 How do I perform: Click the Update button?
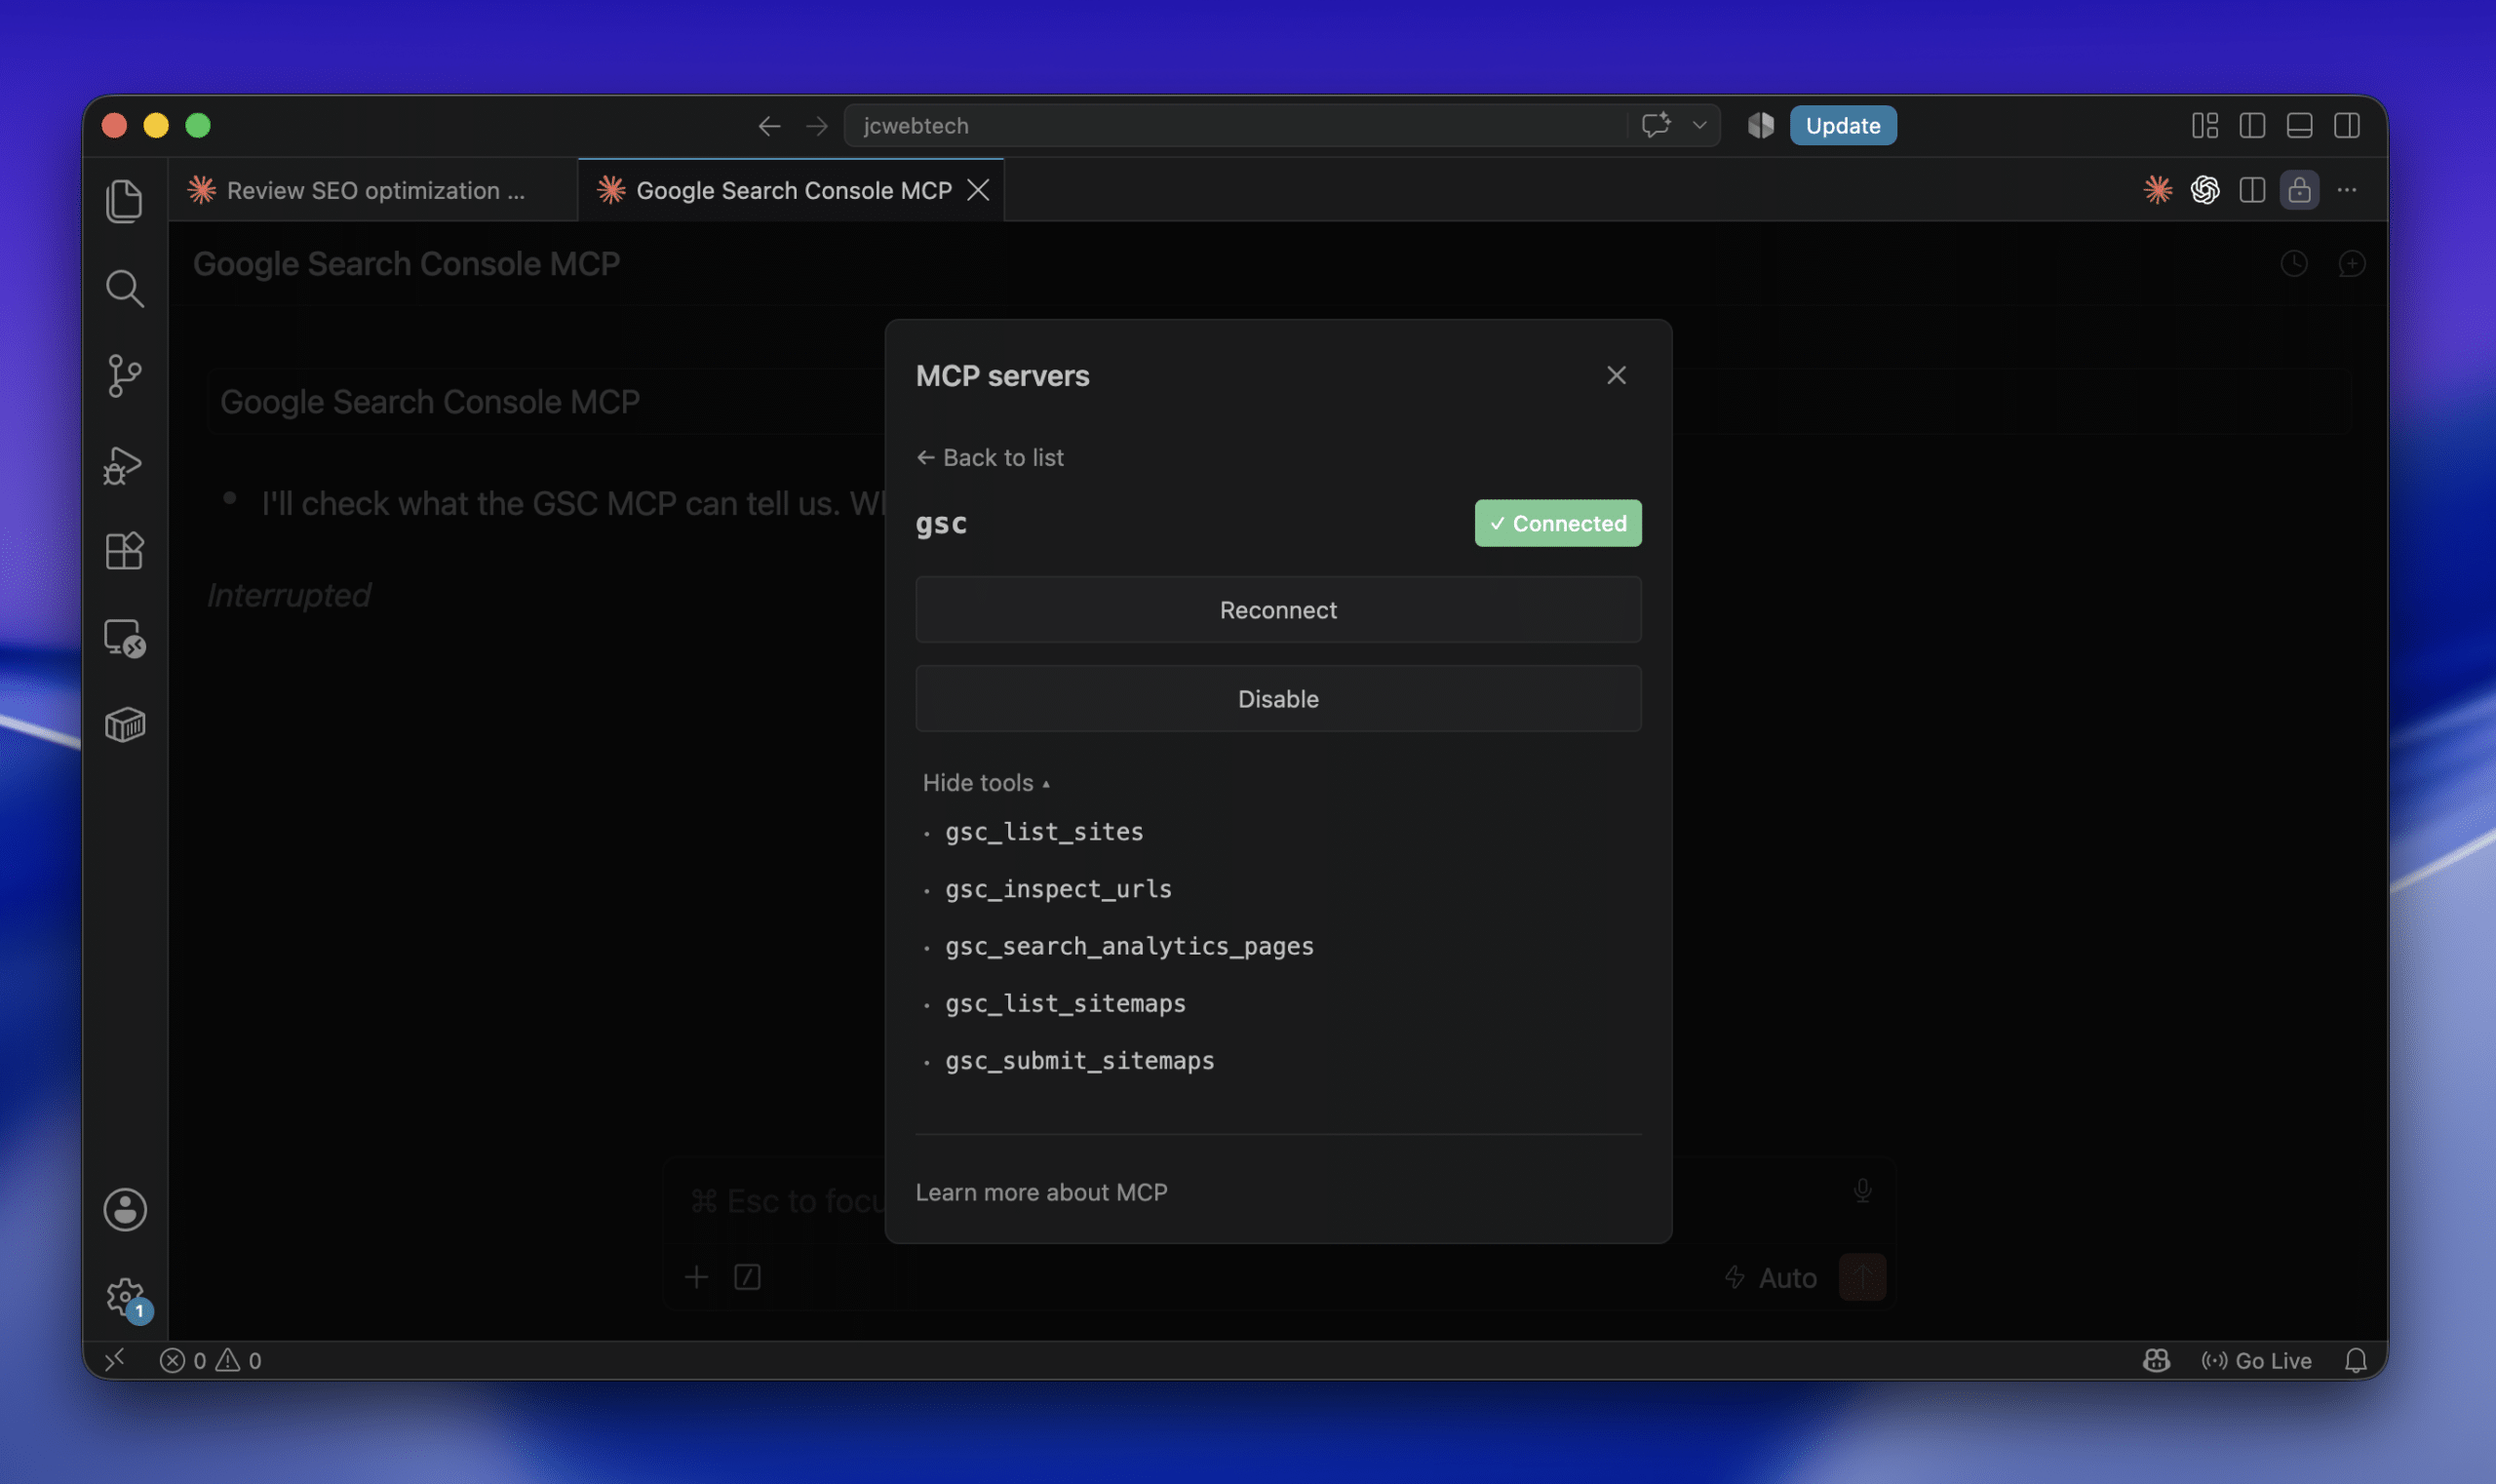(1843, 125)
